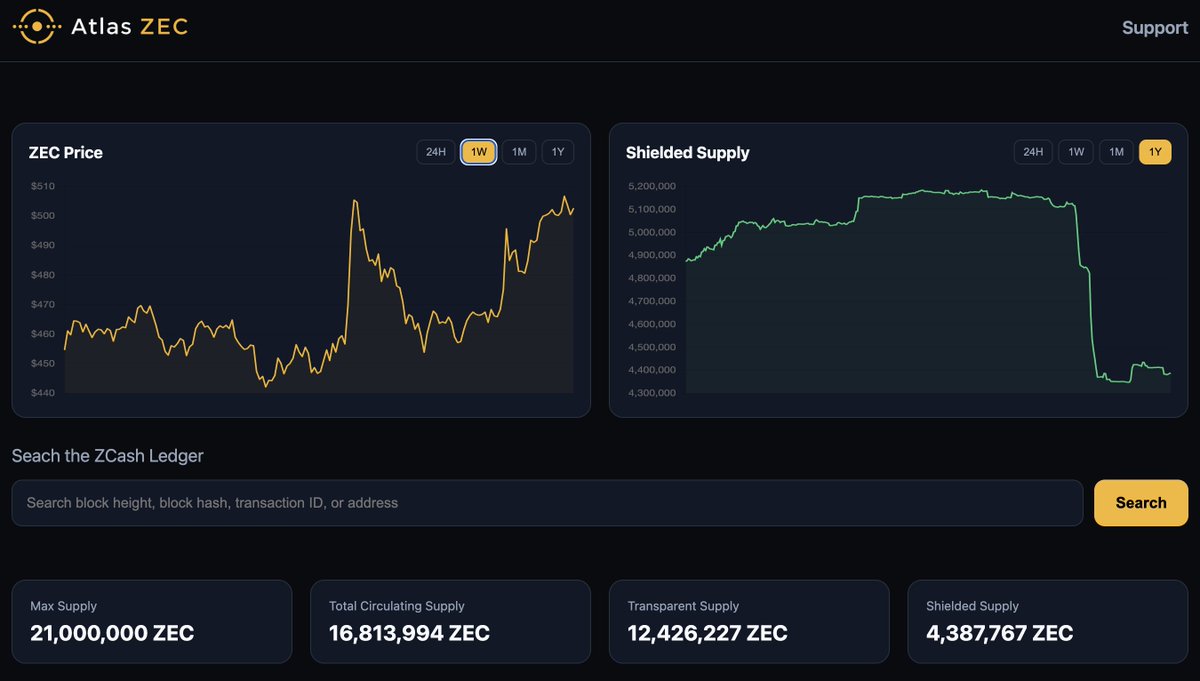Viewport: 1200px width, 681px height.
Task: Click the Atlas ZEC logo icon
Action: pyautogui.click(x=37, y=27)
